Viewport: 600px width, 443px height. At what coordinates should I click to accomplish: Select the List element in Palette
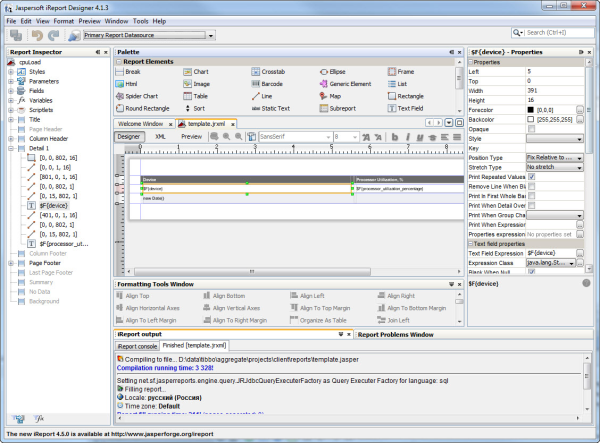pos(397,84)
